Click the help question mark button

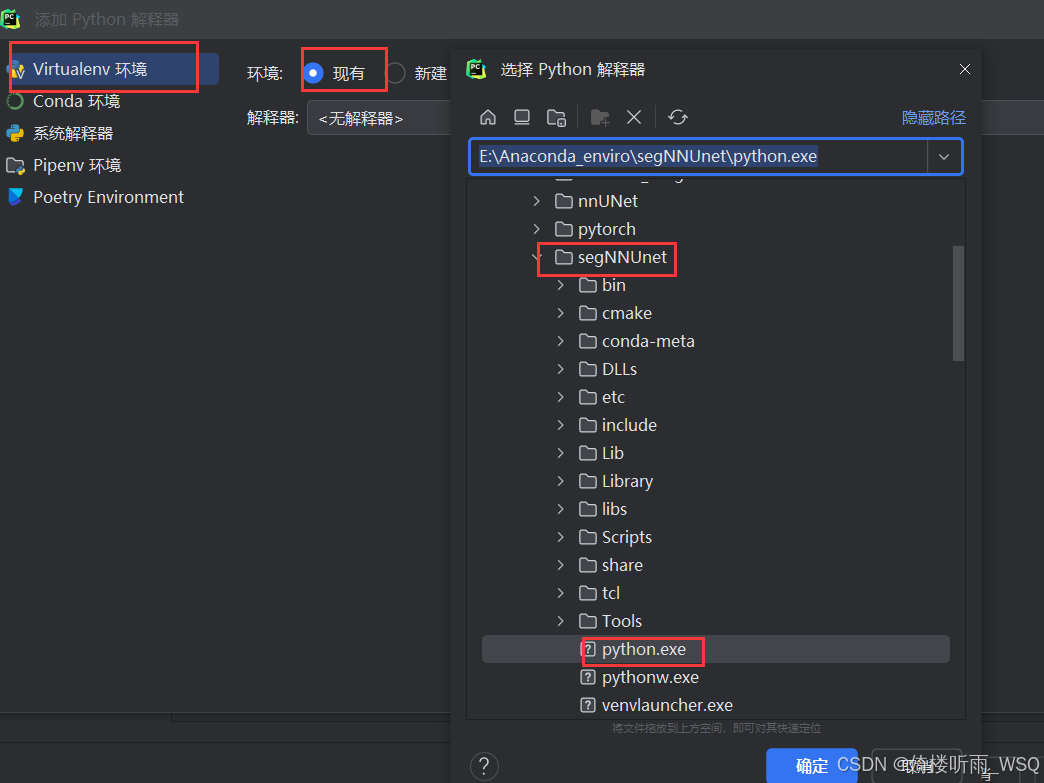(484, 766)
